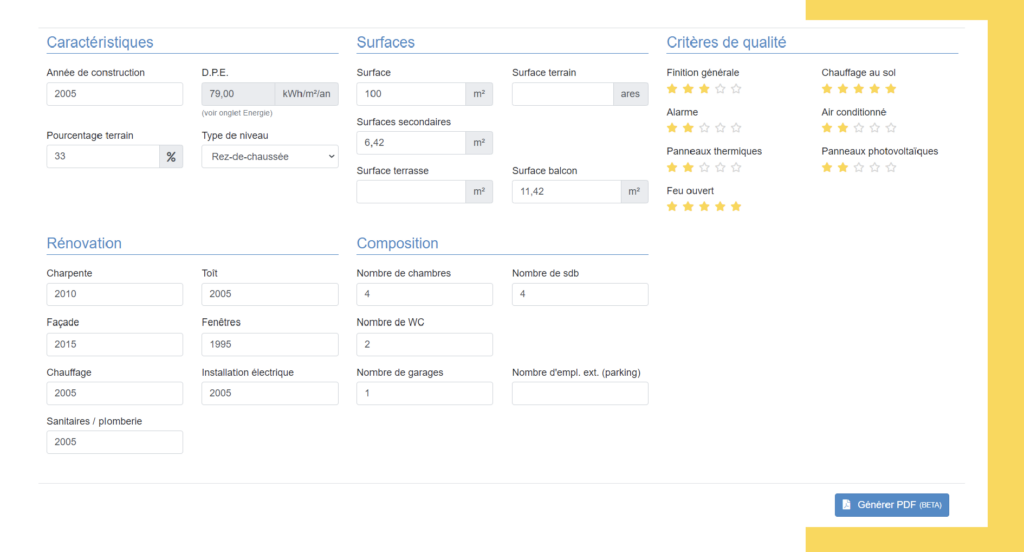
Task: Set Feu ouvert rating to first star
Action: pos(672,207)
